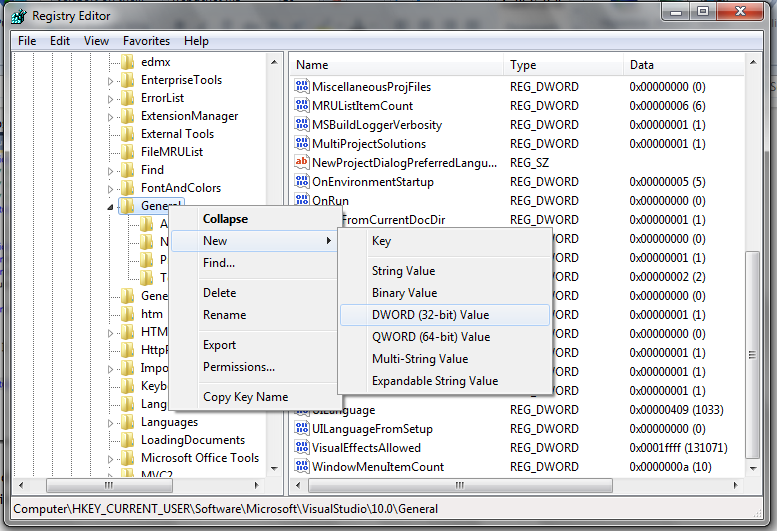Expand the ErrorList tree node
Screen dimensions: 777x531
pyautogui.click(x=111, y=99)
